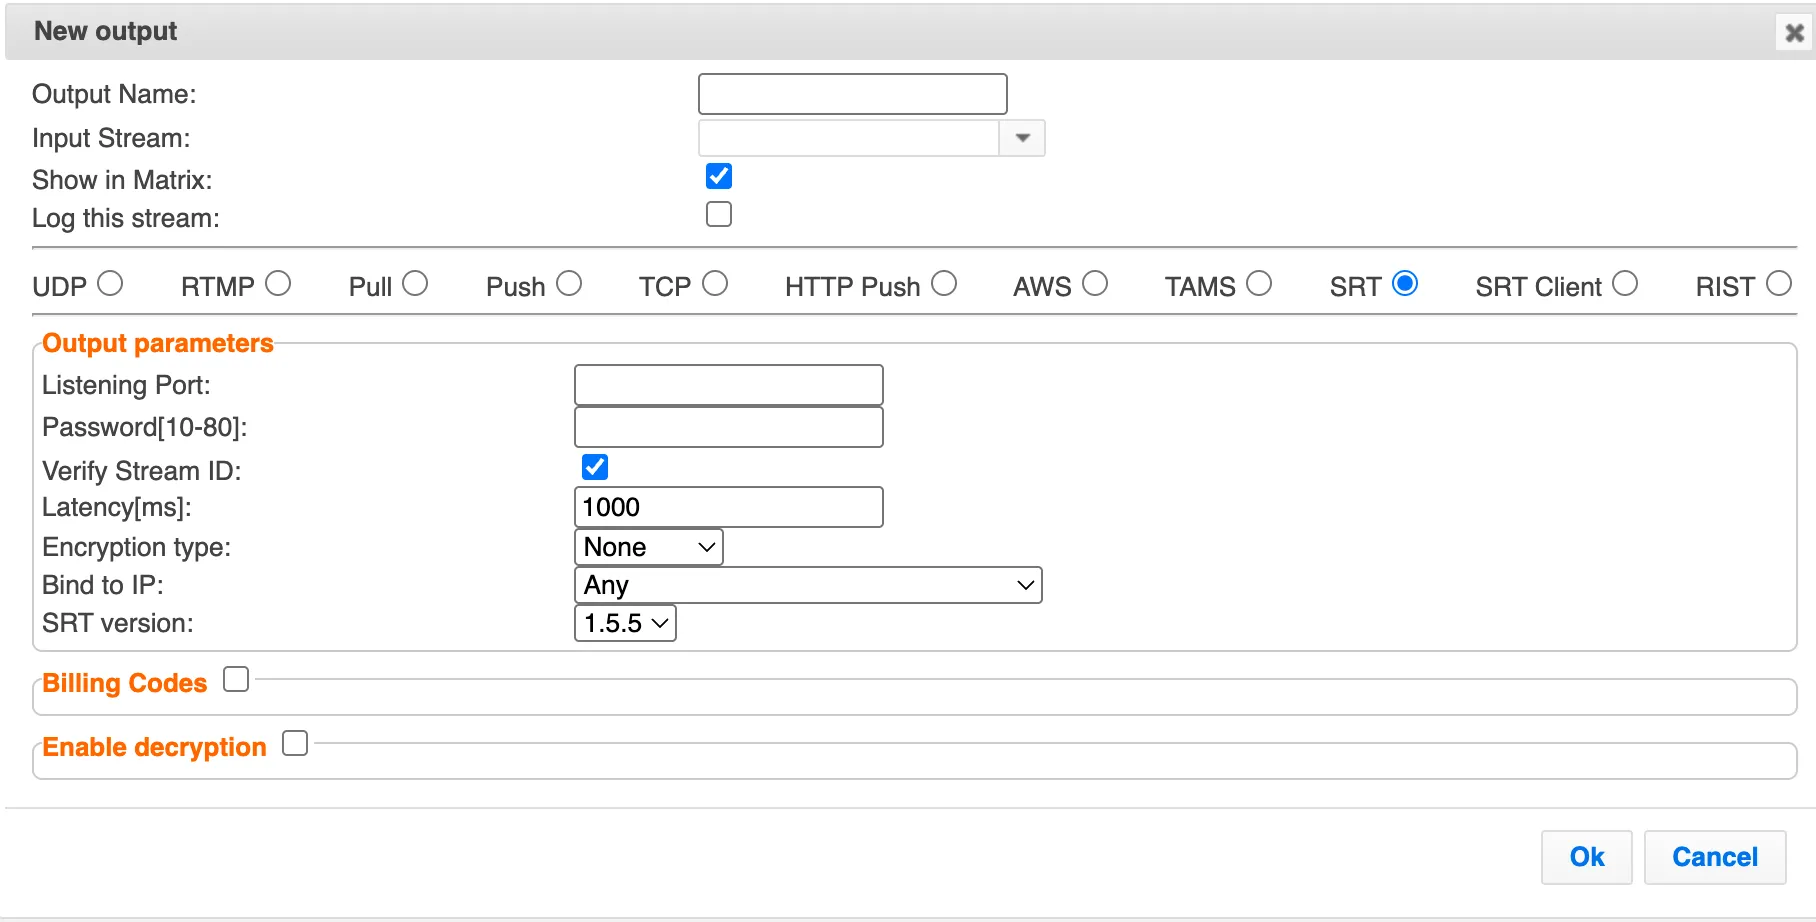Select the TCP output type
Image resolution: width=1816 pixels, height=922 pixels.
715,284
